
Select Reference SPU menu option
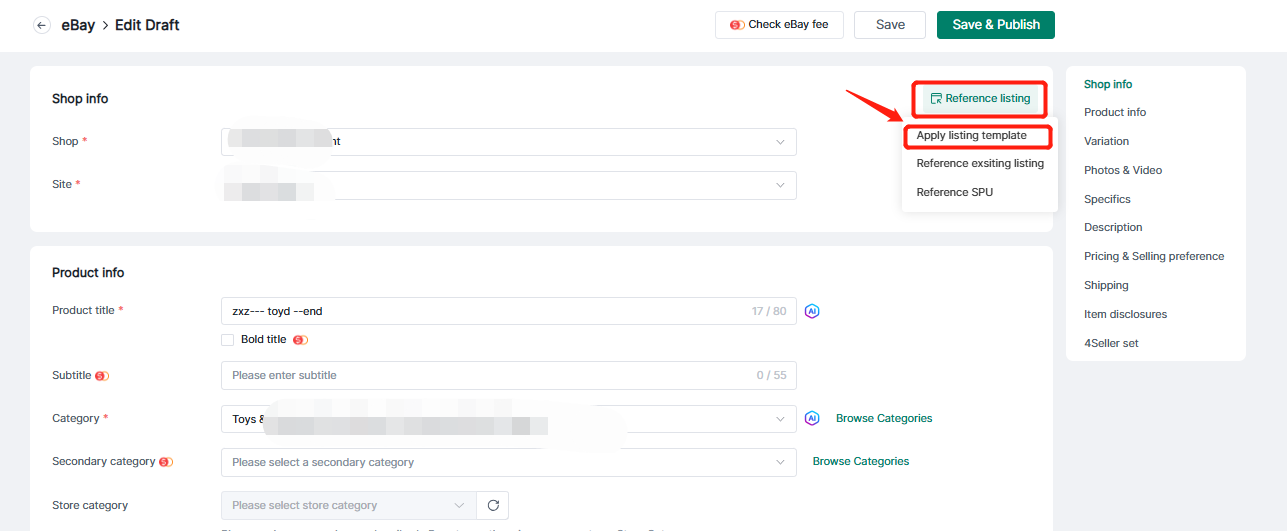coord(954,192)
